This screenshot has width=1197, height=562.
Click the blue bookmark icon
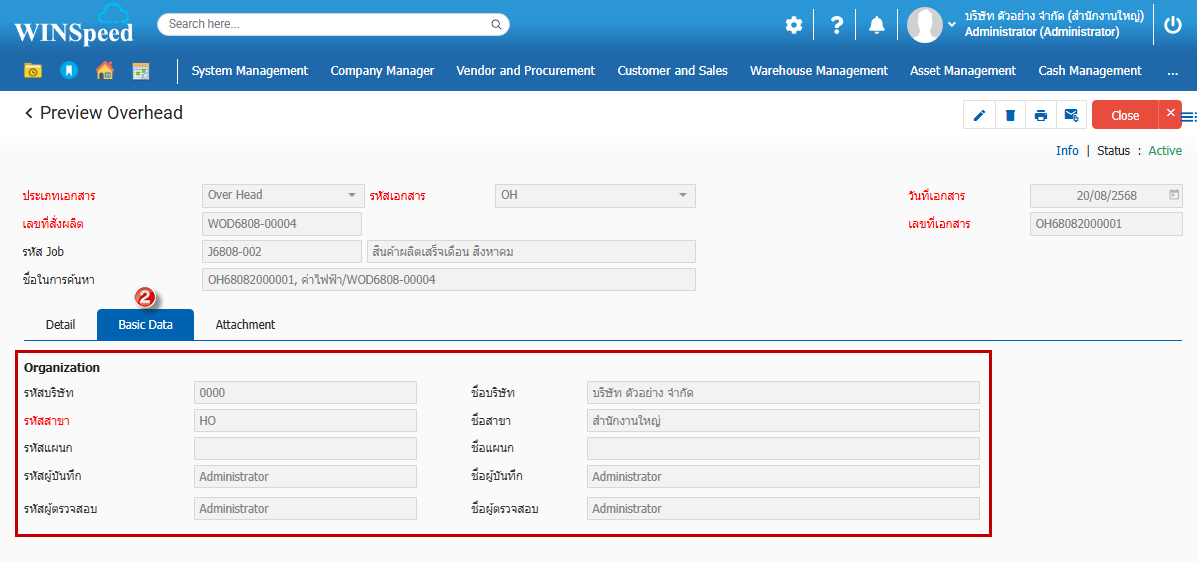[x=68, y=71]
